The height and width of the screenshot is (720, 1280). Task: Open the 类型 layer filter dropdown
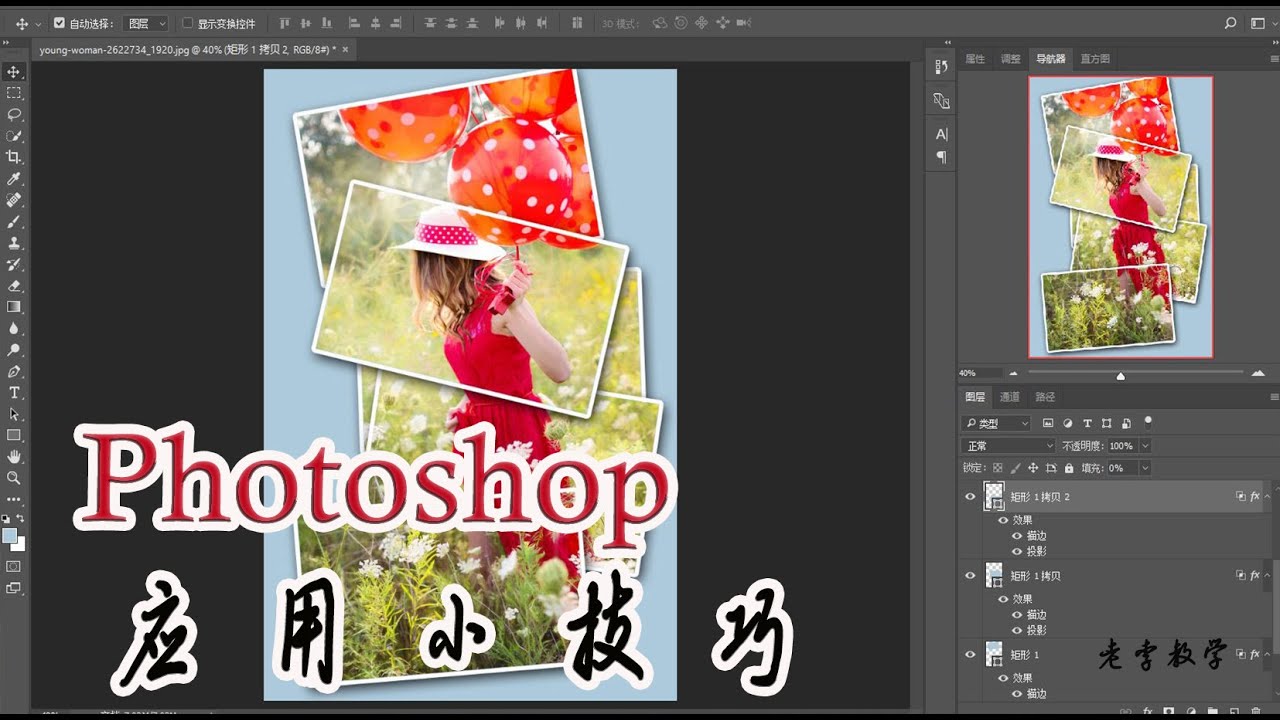[996, 424]
